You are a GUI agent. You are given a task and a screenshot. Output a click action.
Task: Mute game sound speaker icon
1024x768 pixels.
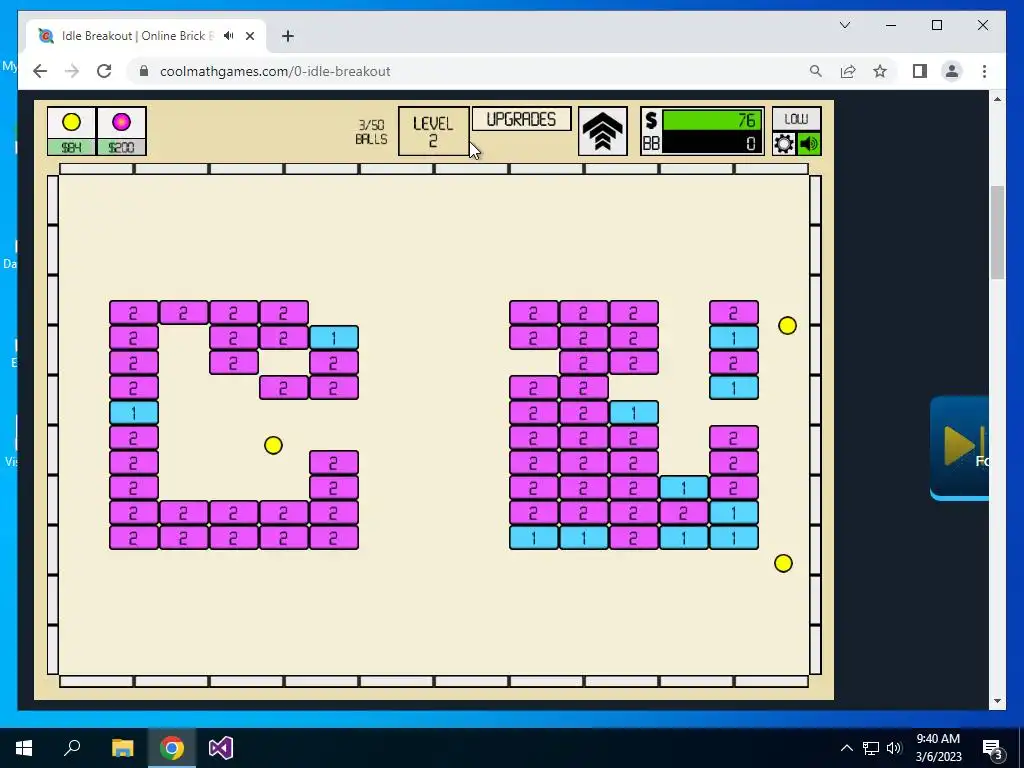(x=809, y=144)
